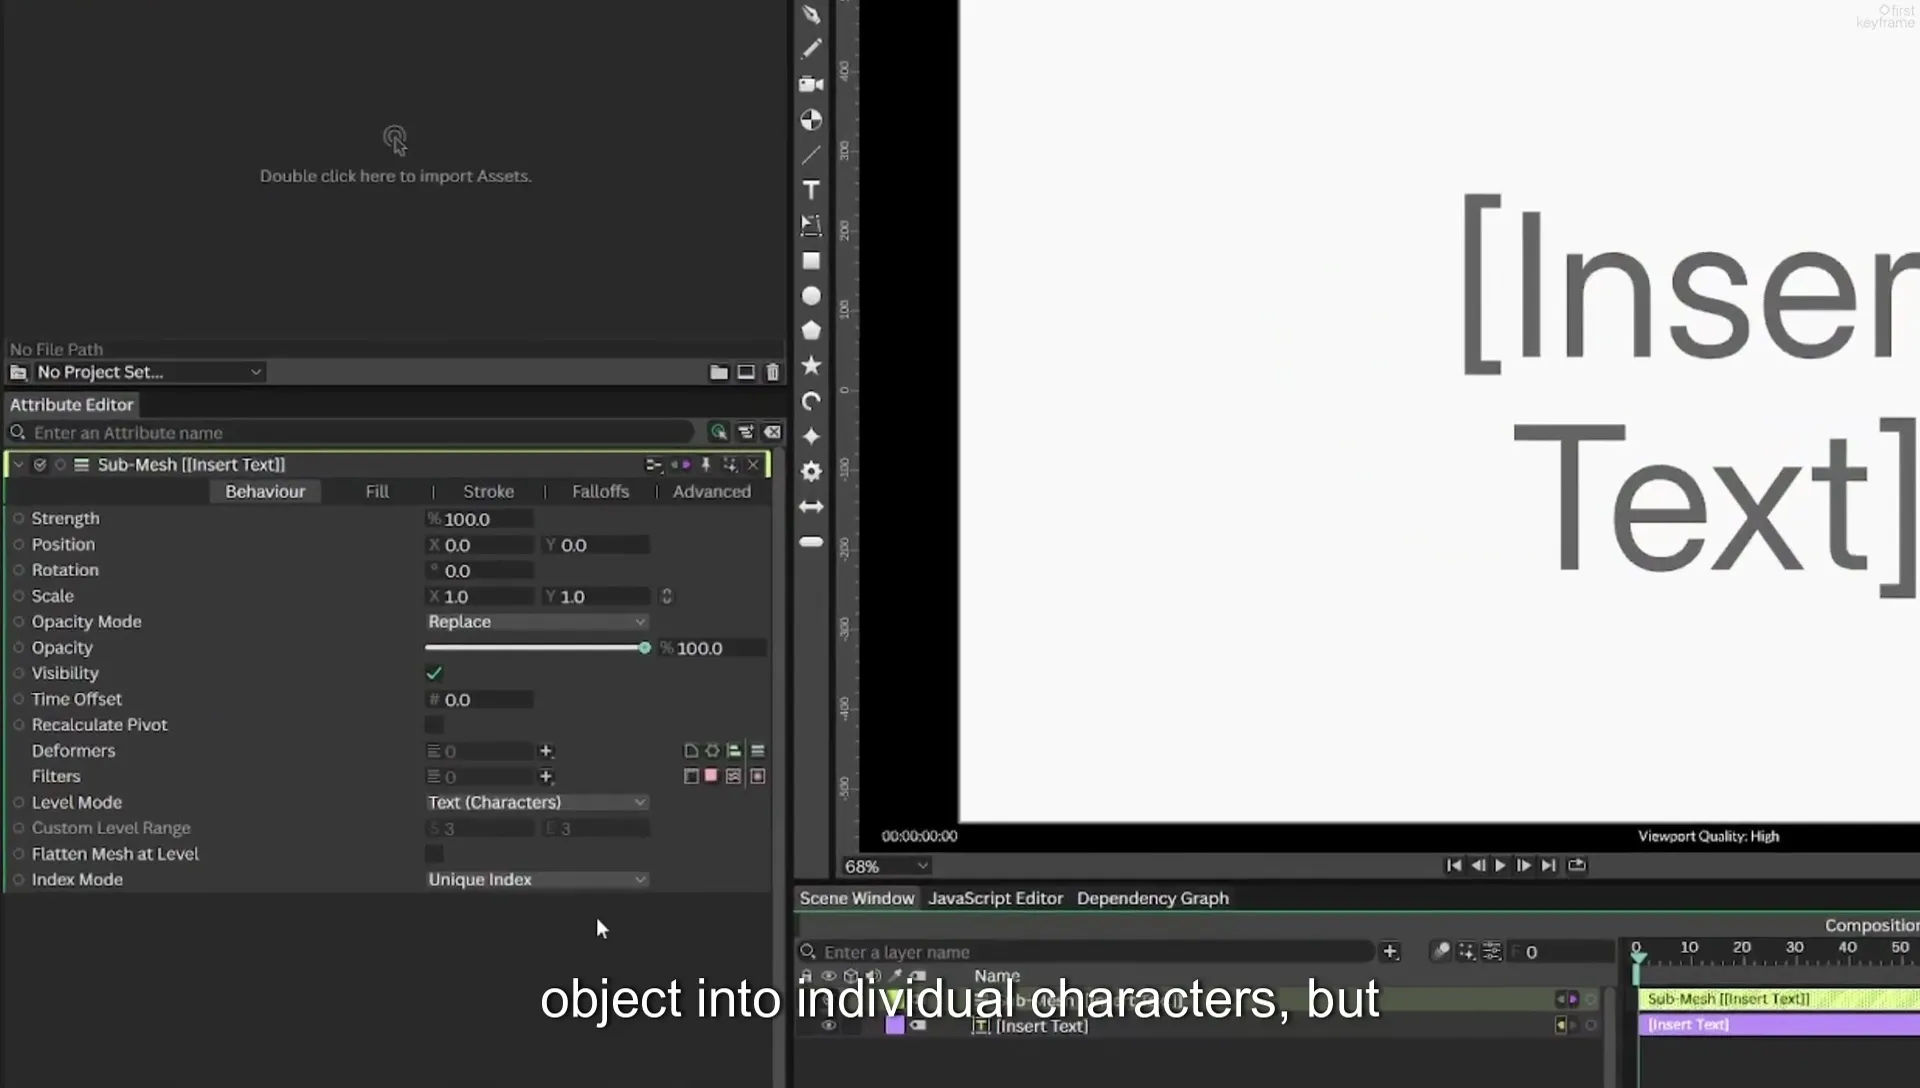Switch to the Fill tab
This screenshot has width=1920, height=1088.
pyautogui.click(x=377, y=492)
